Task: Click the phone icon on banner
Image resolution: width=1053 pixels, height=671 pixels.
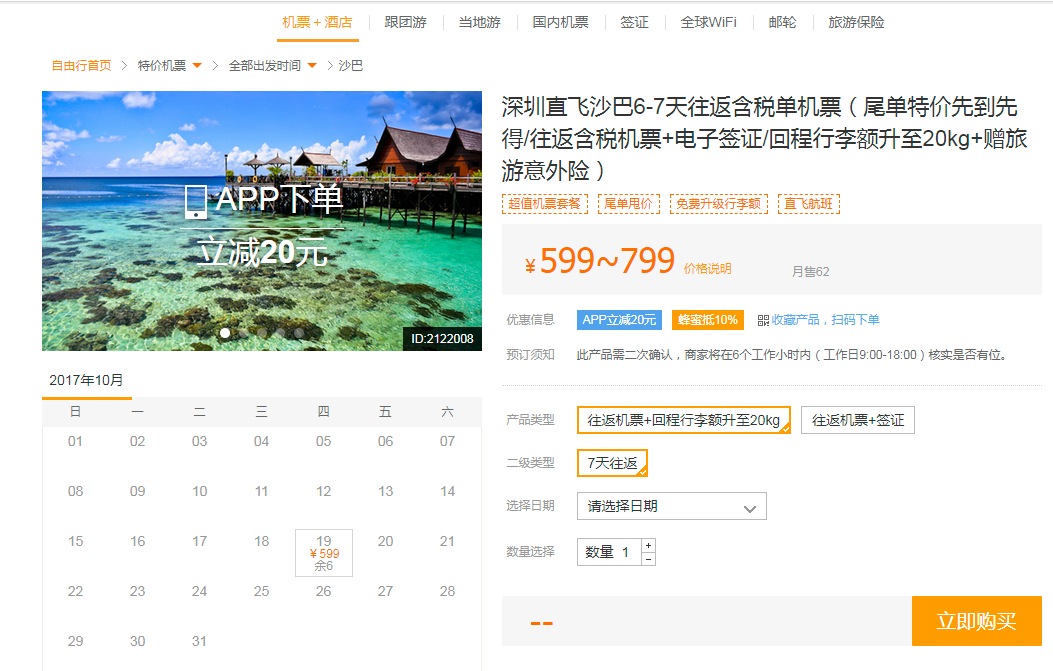Action: click(195, 202)
